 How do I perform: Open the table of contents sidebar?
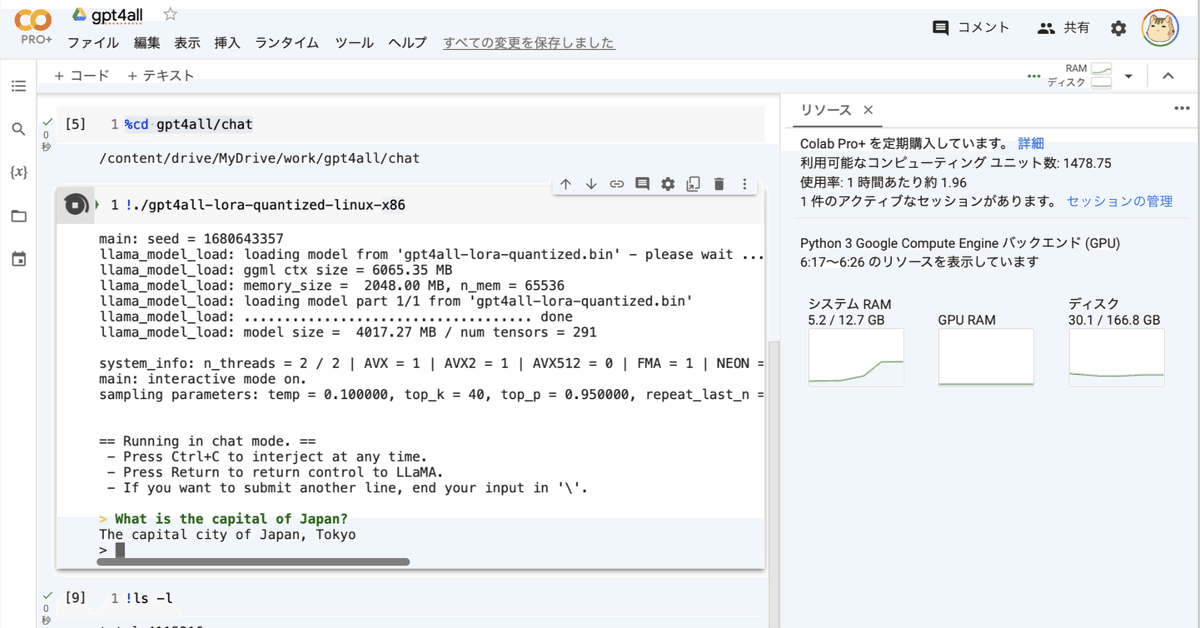pos(18,86)
